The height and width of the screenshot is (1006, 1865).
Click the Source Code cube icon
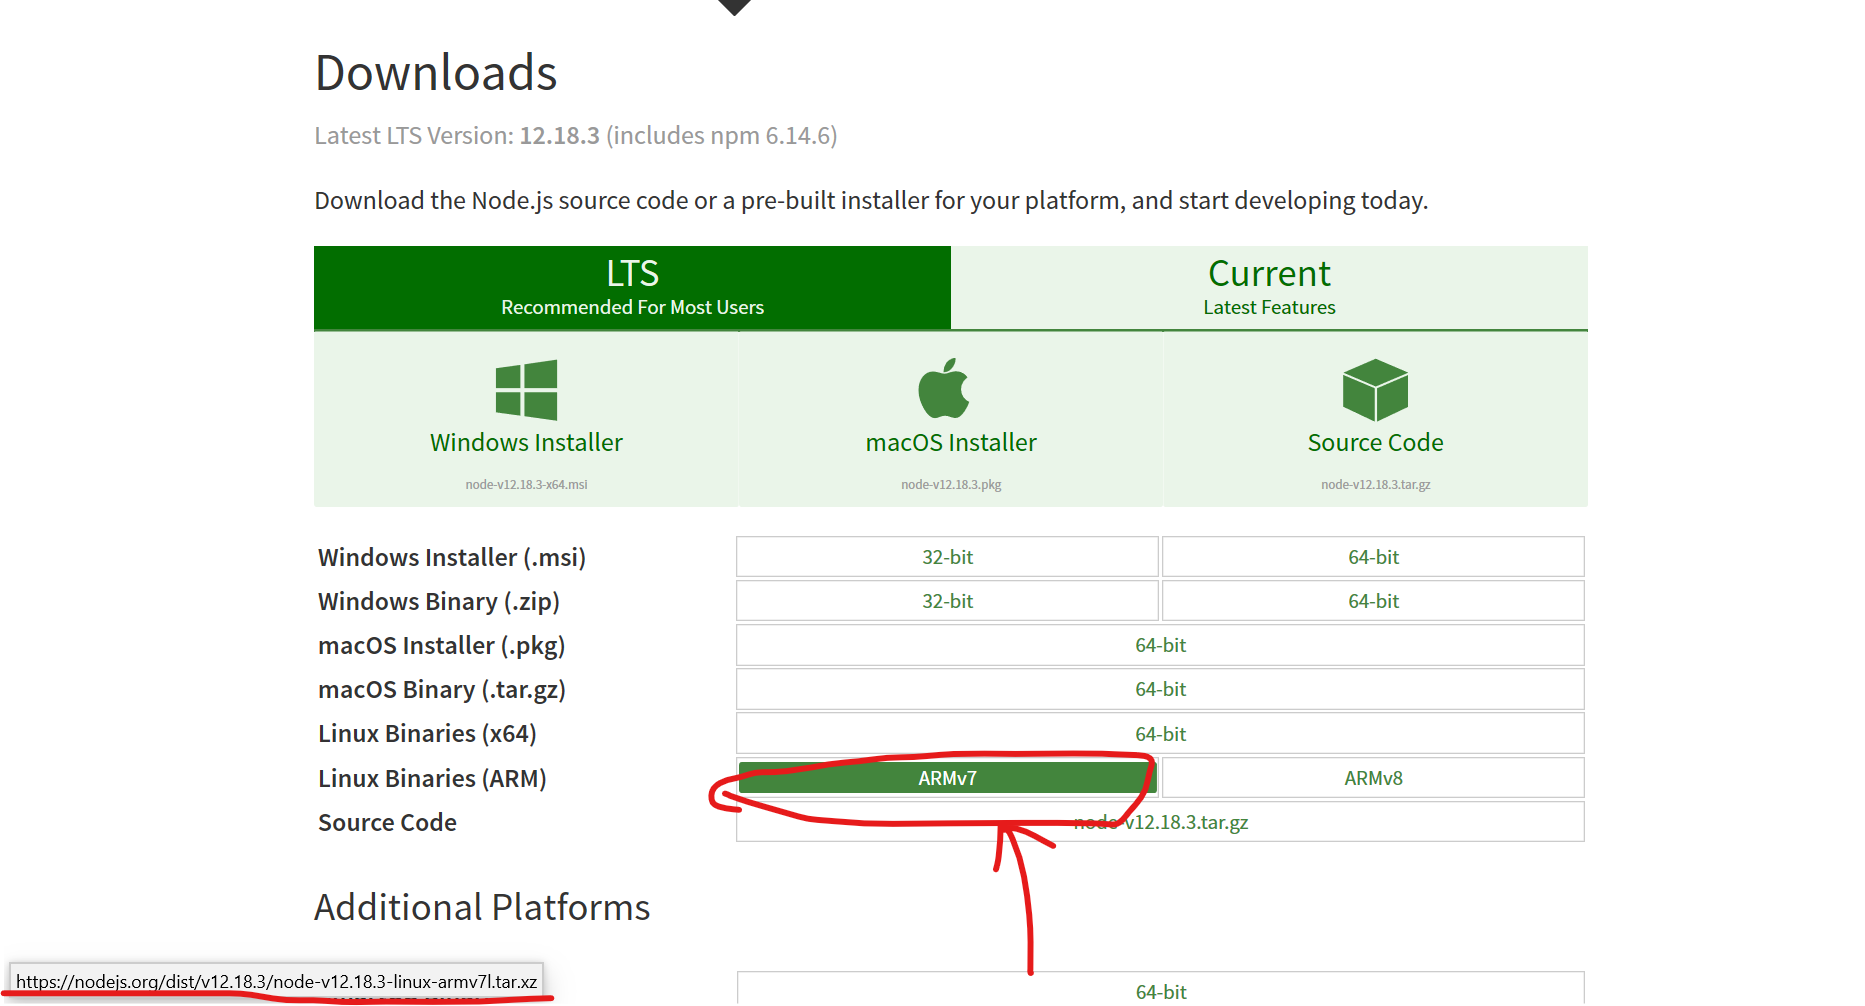click(x=1375, y=390)
